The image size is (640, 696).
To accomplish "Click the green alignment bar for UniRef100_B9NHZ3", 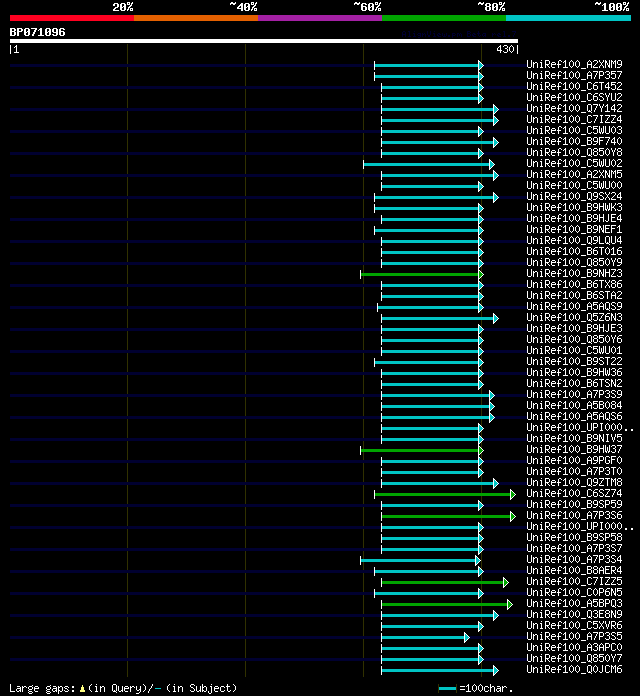I will click(x=422, y=275).
